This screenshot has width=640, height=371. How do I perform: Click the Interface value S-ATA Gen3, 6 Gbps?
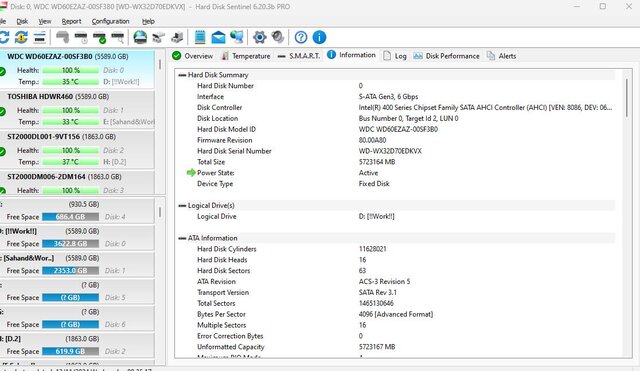(x=388, y=97)
